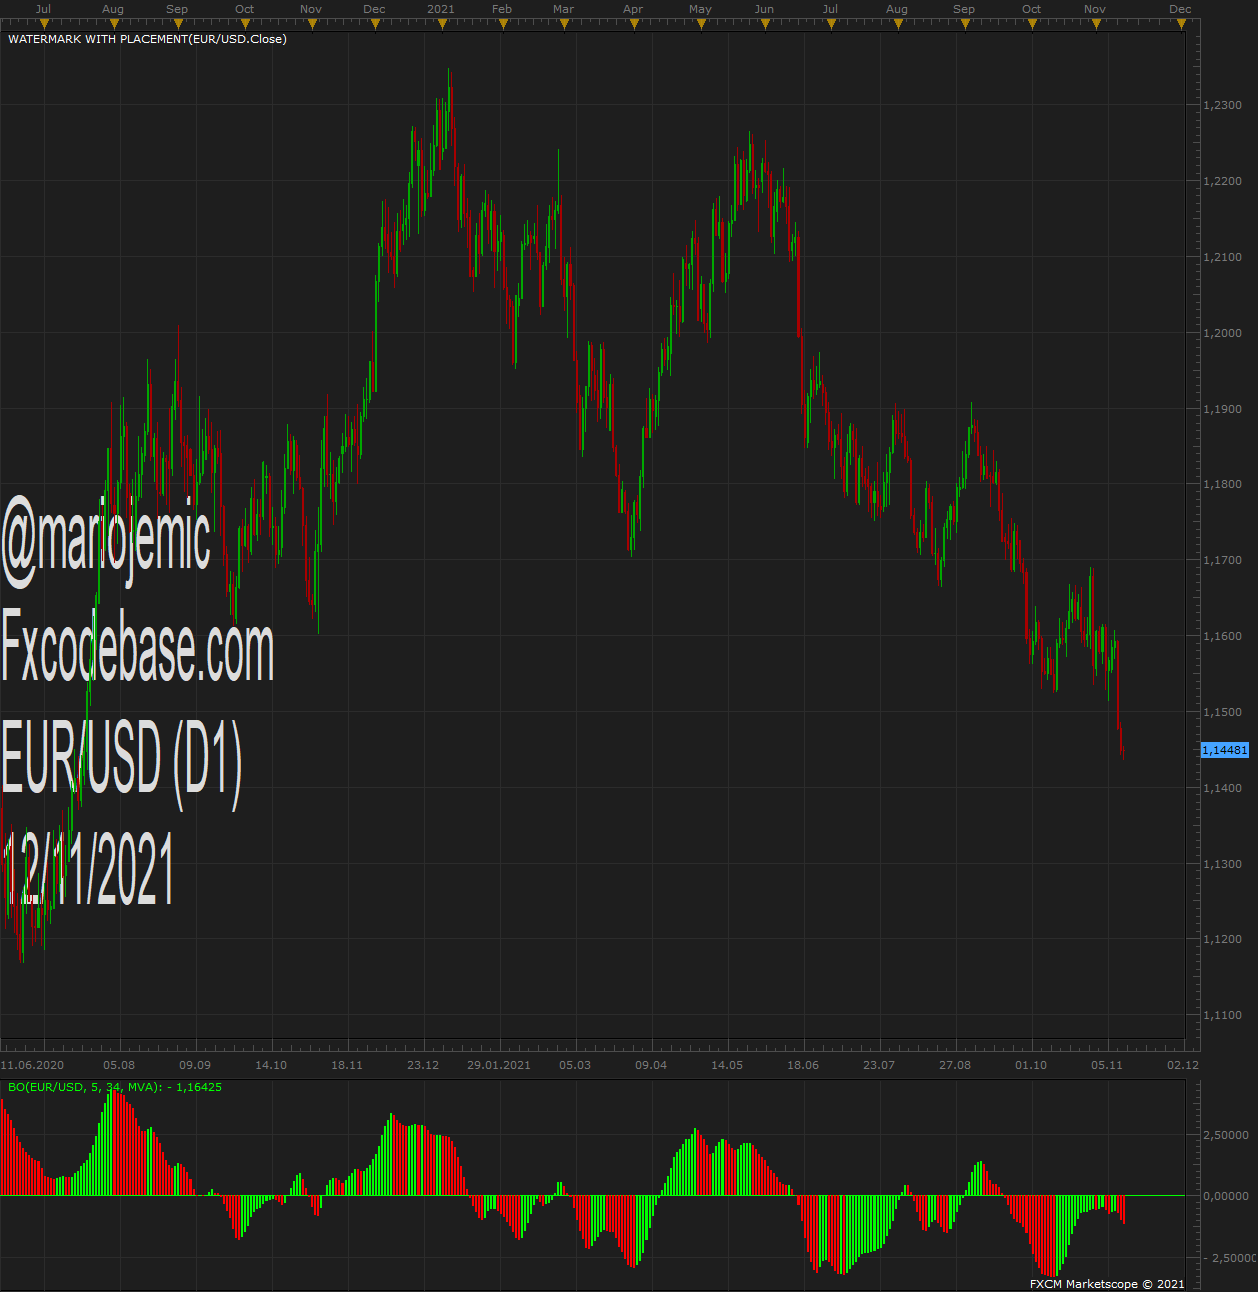Click the 14.05 date axis label
The image size is (1258, 1292).
click(x=727, y=1065)
